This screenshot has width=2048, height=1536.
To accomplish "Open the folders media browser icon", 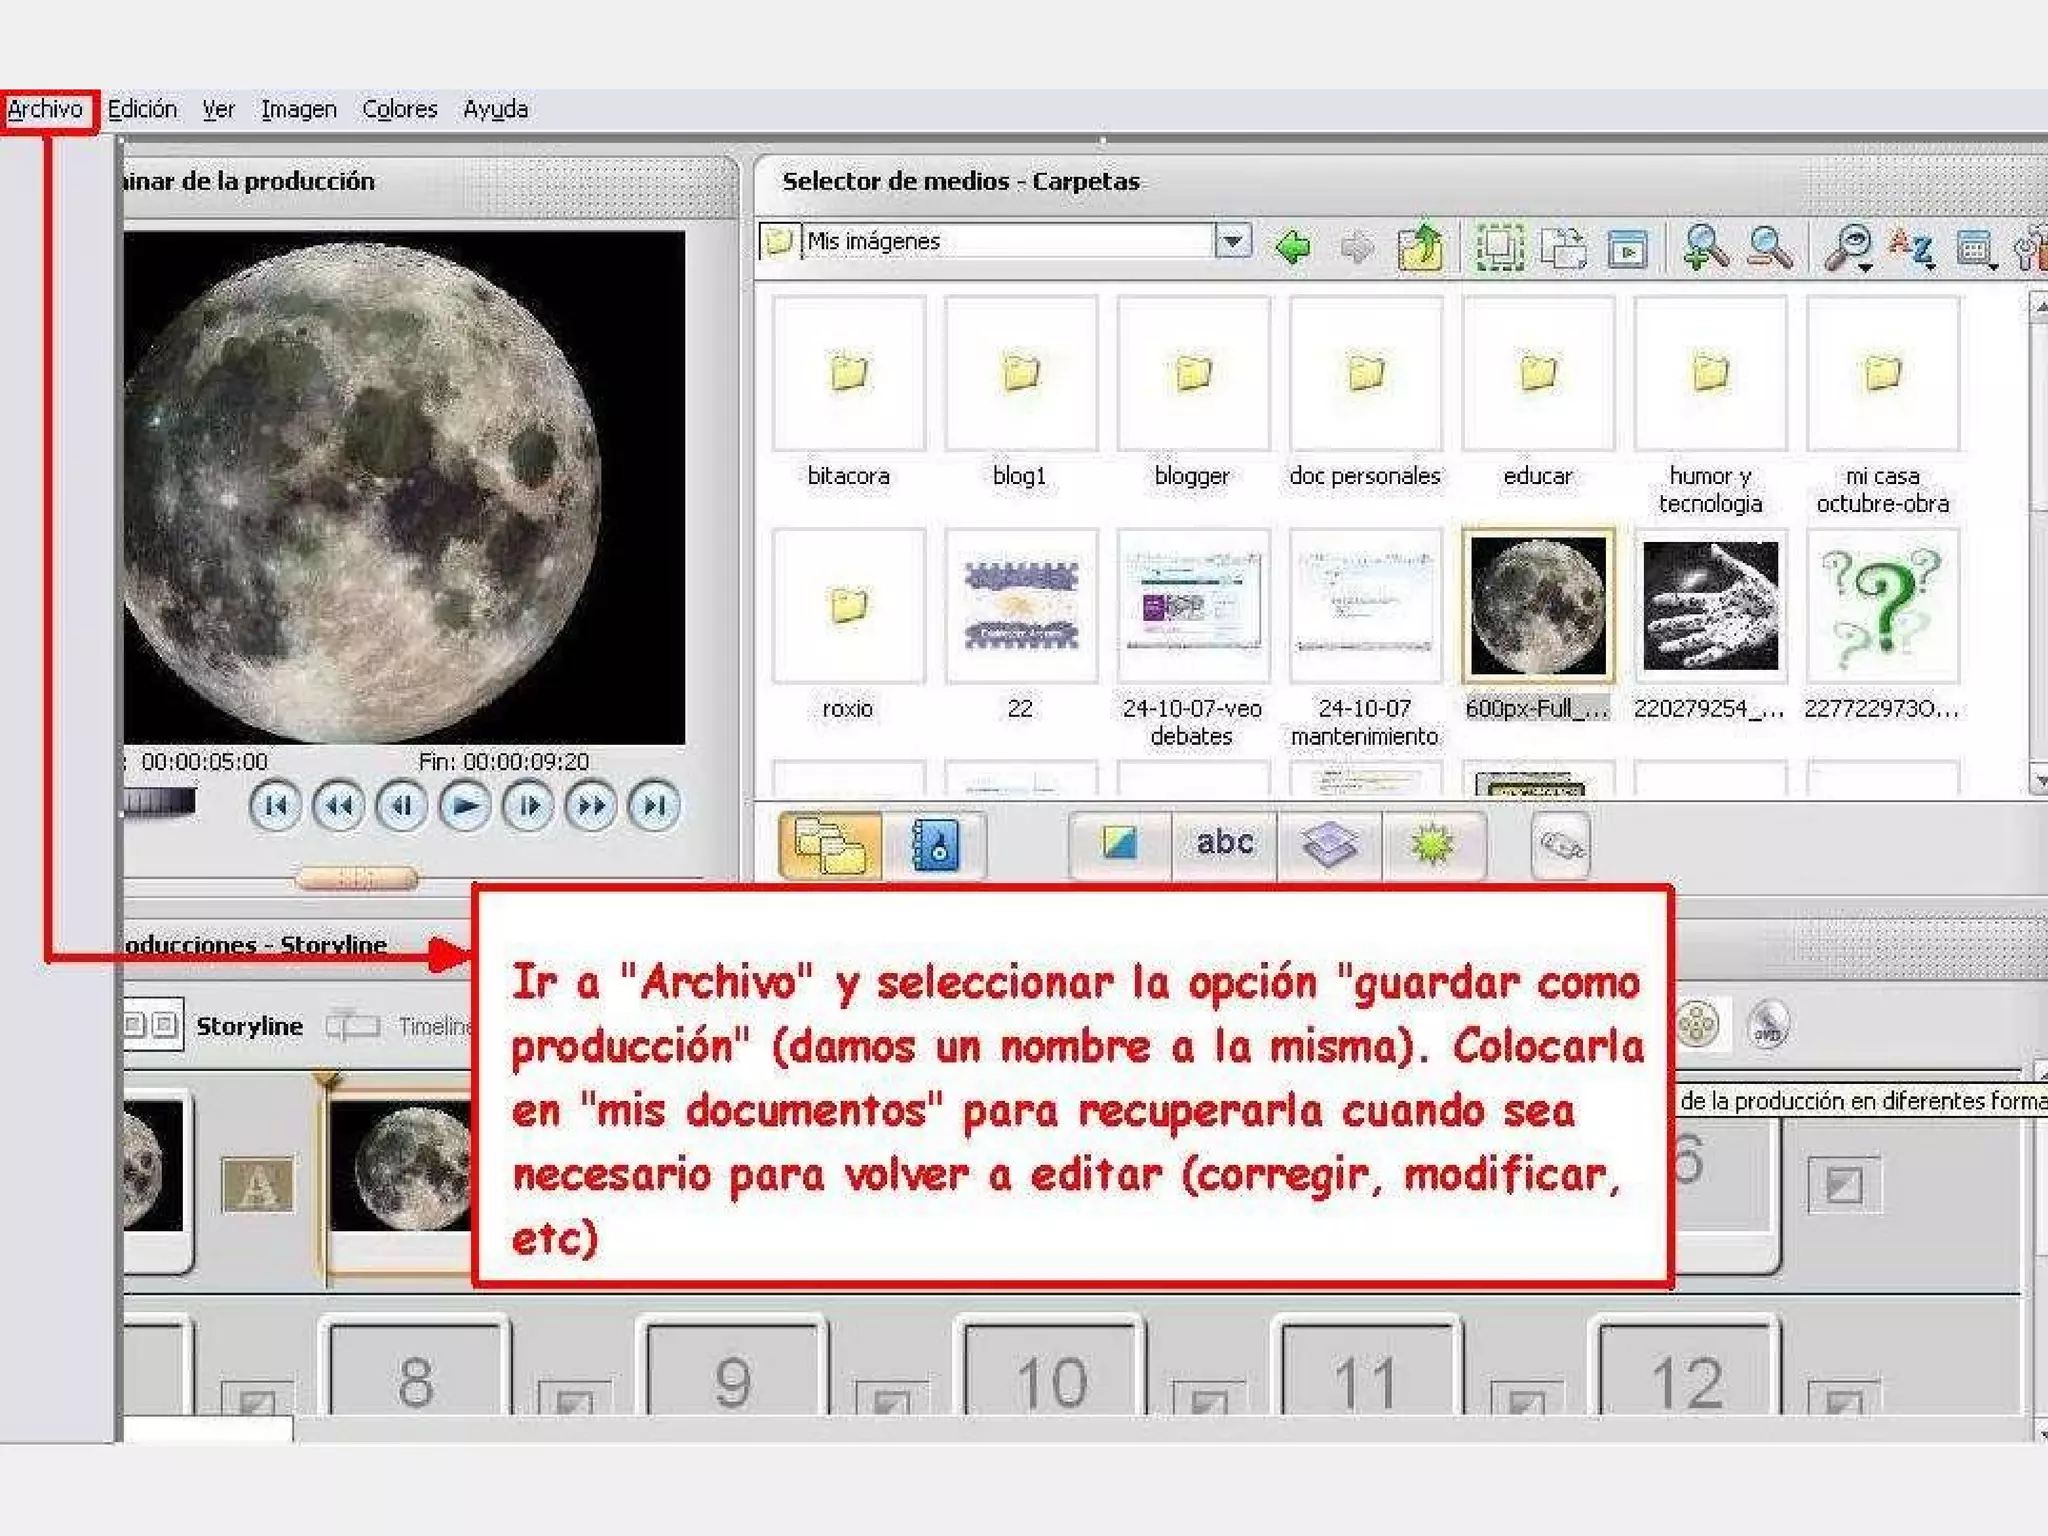I will point(829,846).
